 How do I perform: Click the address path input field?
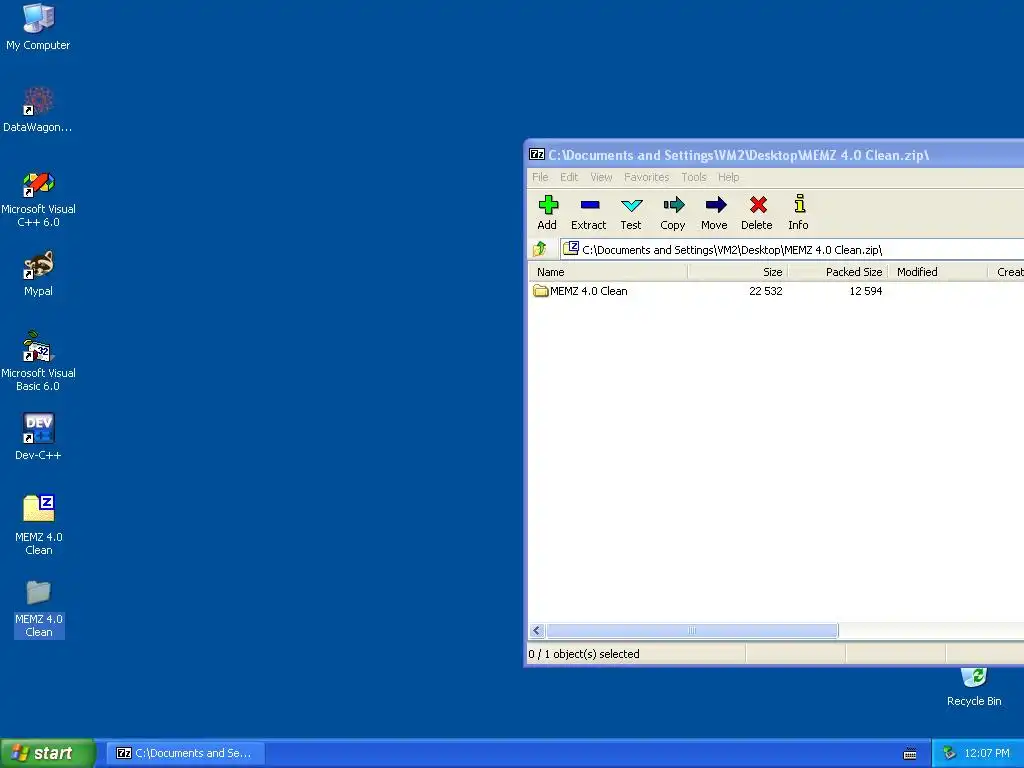pyautogui.click(x=792, y=249)
